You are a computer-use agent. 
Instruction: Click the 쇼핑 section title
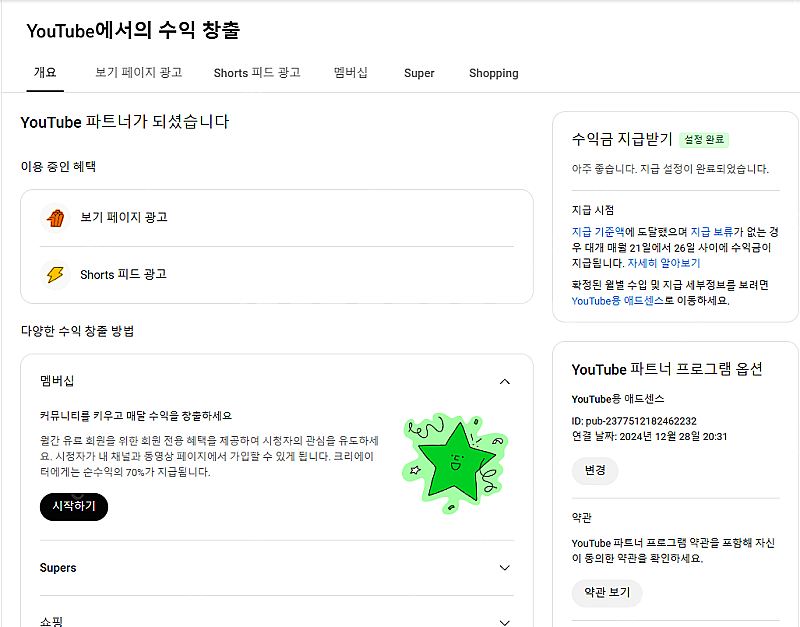(52, 621)
